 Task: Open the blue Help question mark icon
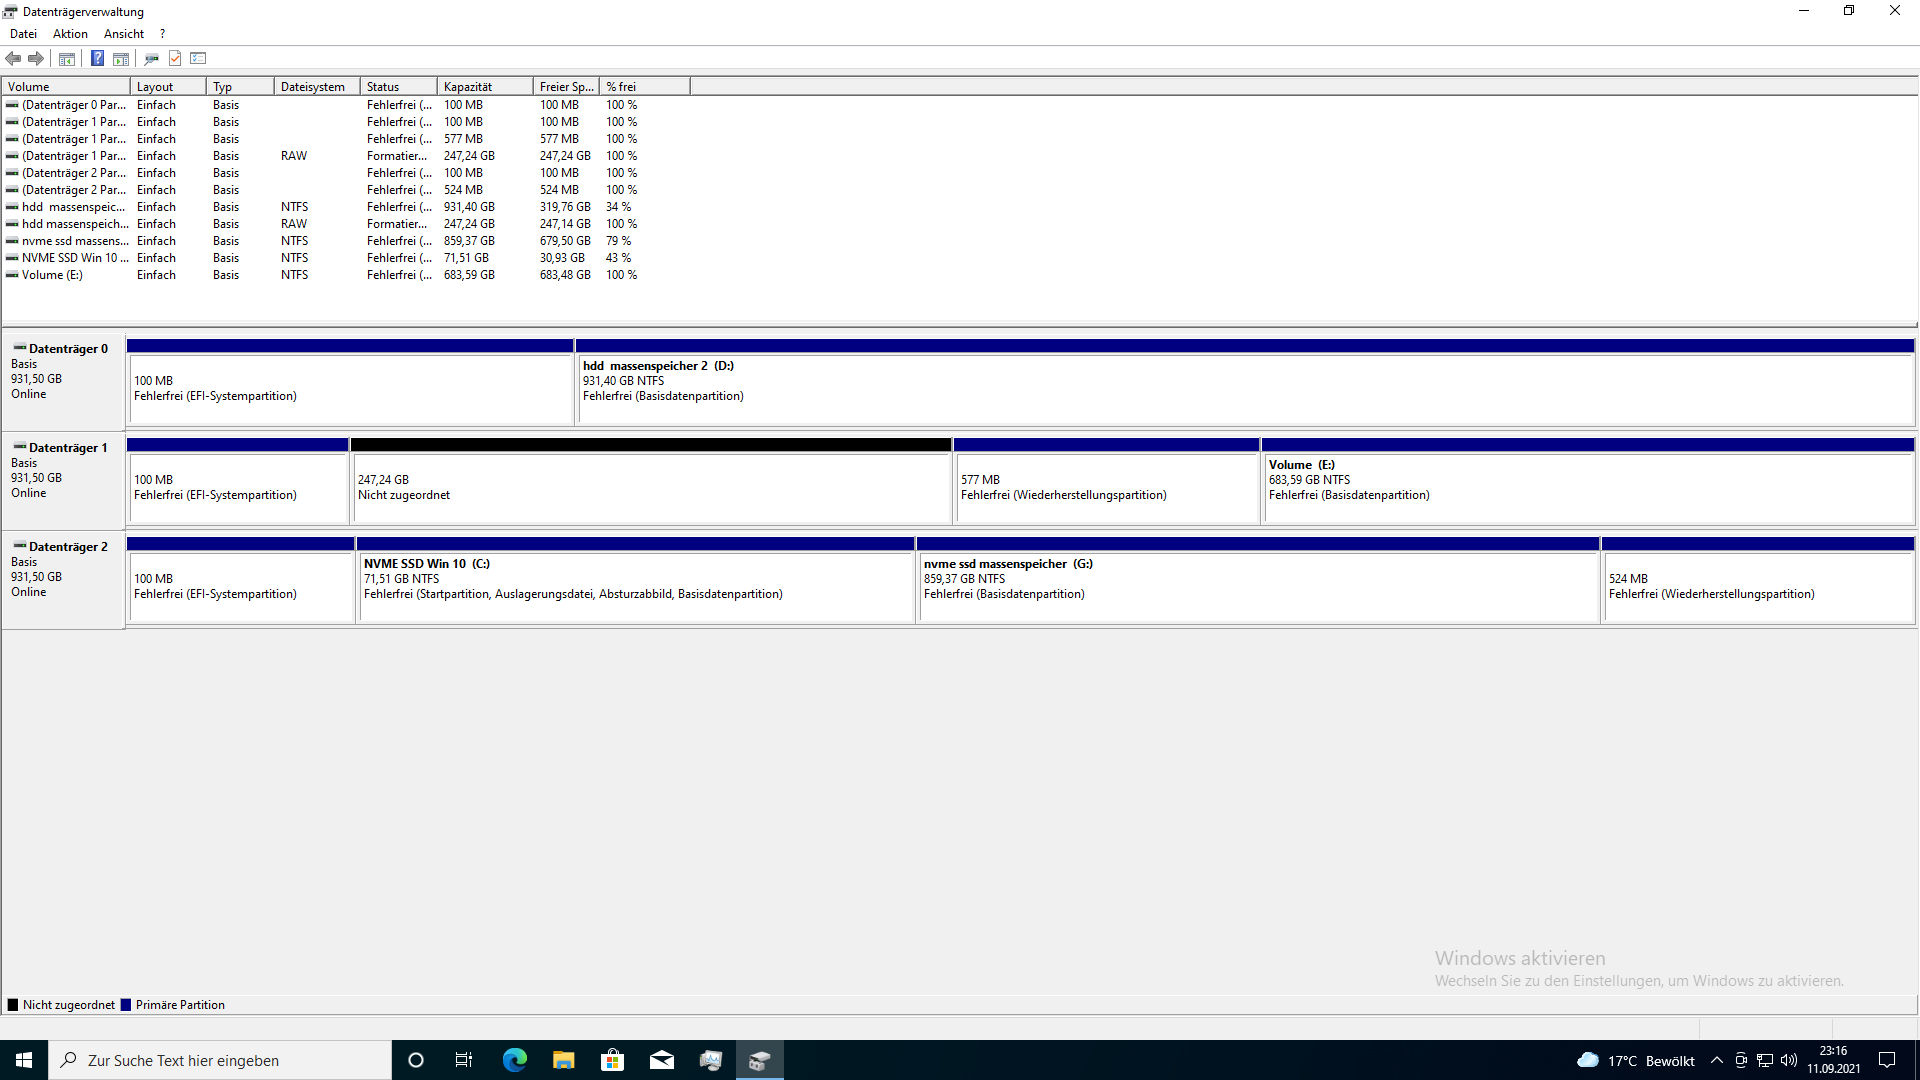click(x=97, y=58)
